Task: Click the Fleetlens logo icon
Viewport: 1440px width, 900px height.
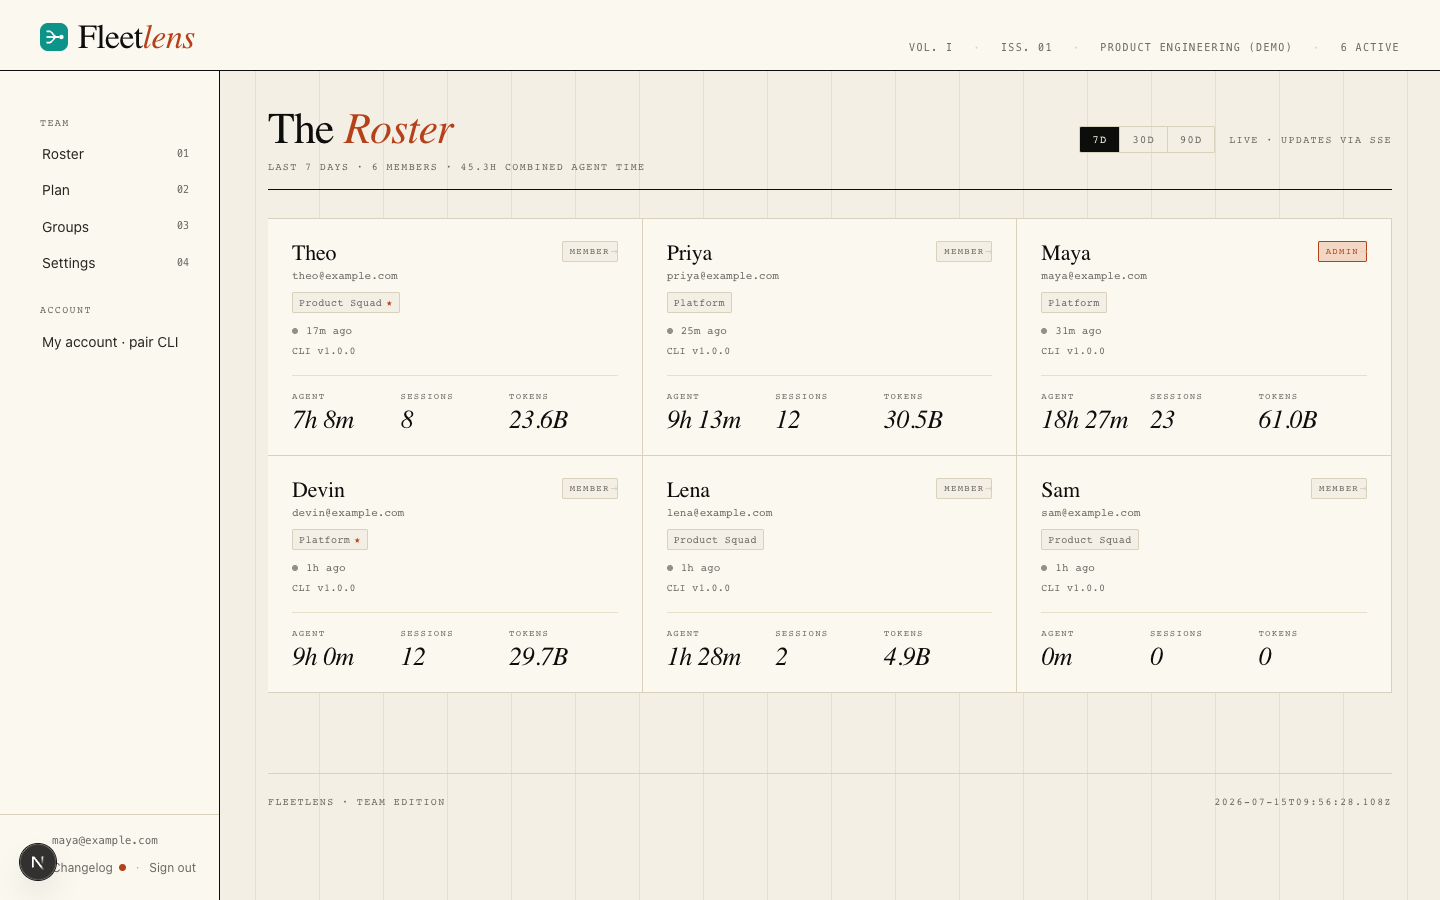Action: [x=54, y=37]
